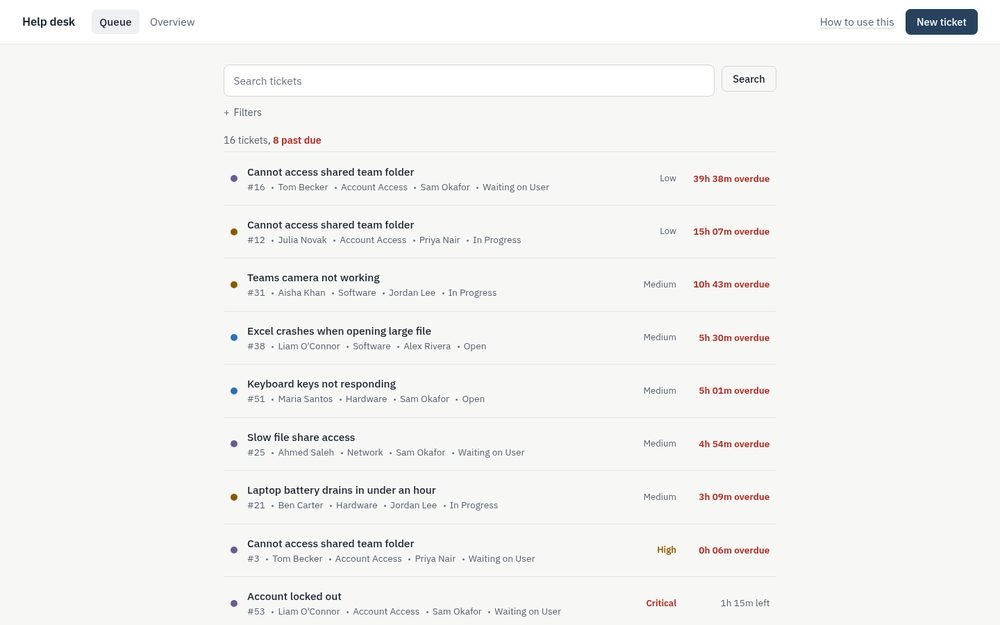Click 1h 15m left on ticket #53

tap(745, 603)
